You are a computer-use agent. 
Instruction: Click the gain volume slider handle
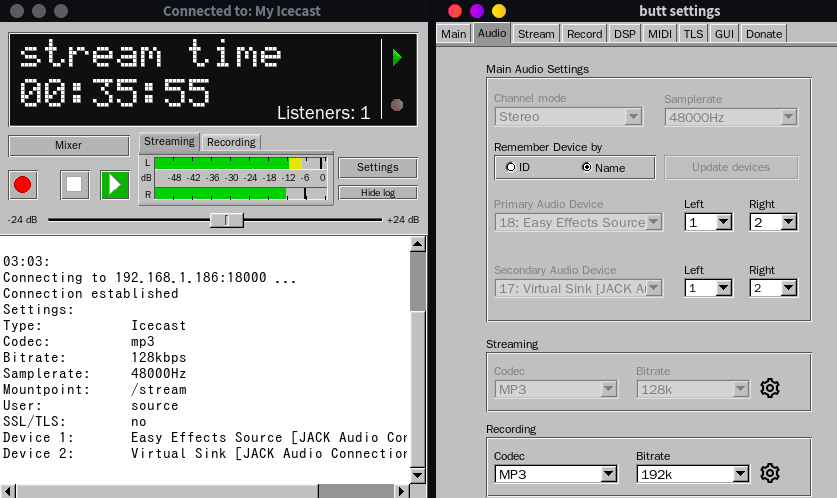click(x=227, y=220)
